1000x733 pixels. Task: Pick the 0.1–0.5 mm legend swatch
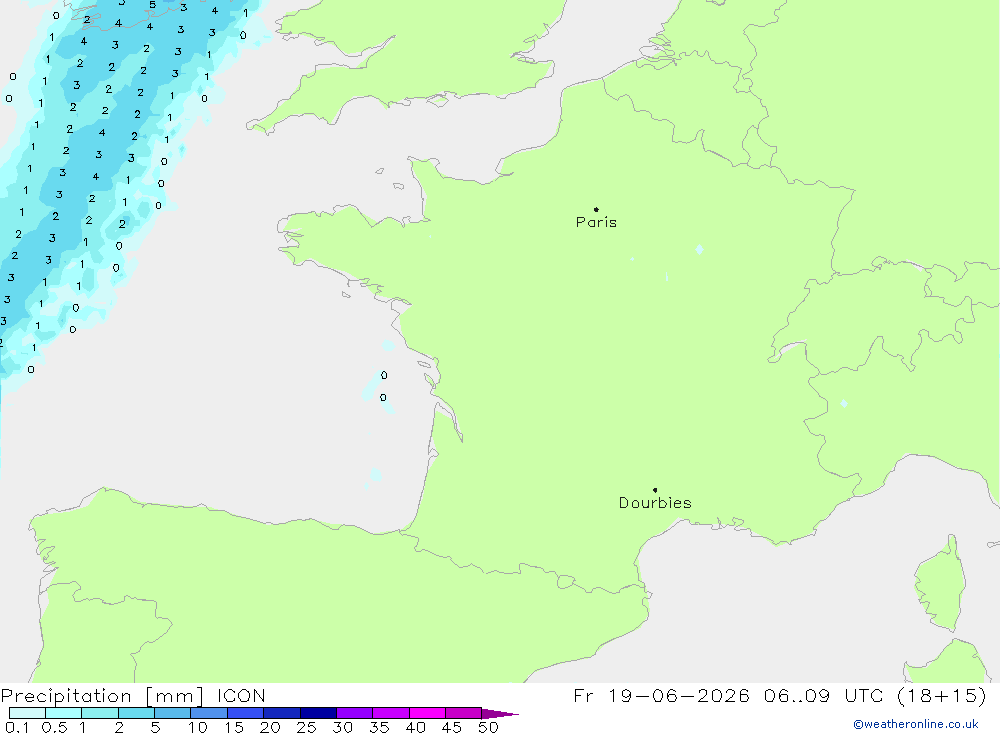27,713
